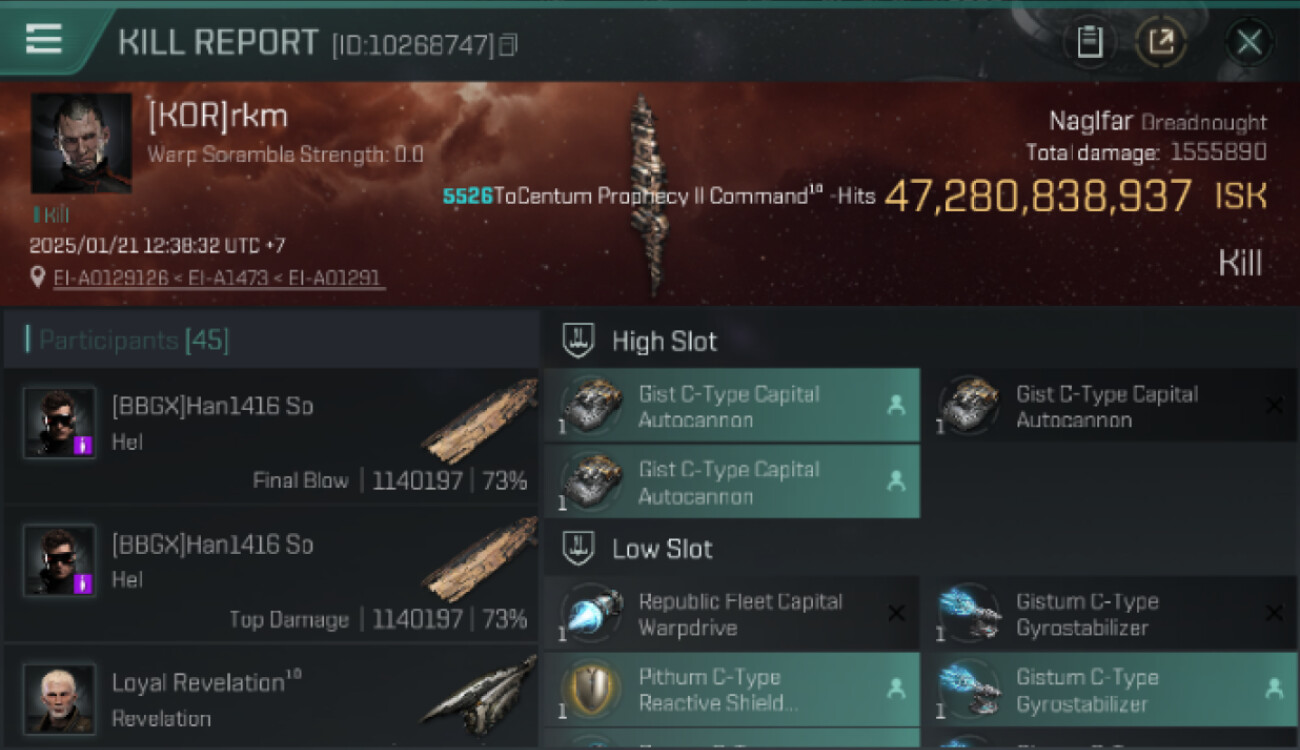
Task: Click the location pin icon
Action: pos(37,278)
